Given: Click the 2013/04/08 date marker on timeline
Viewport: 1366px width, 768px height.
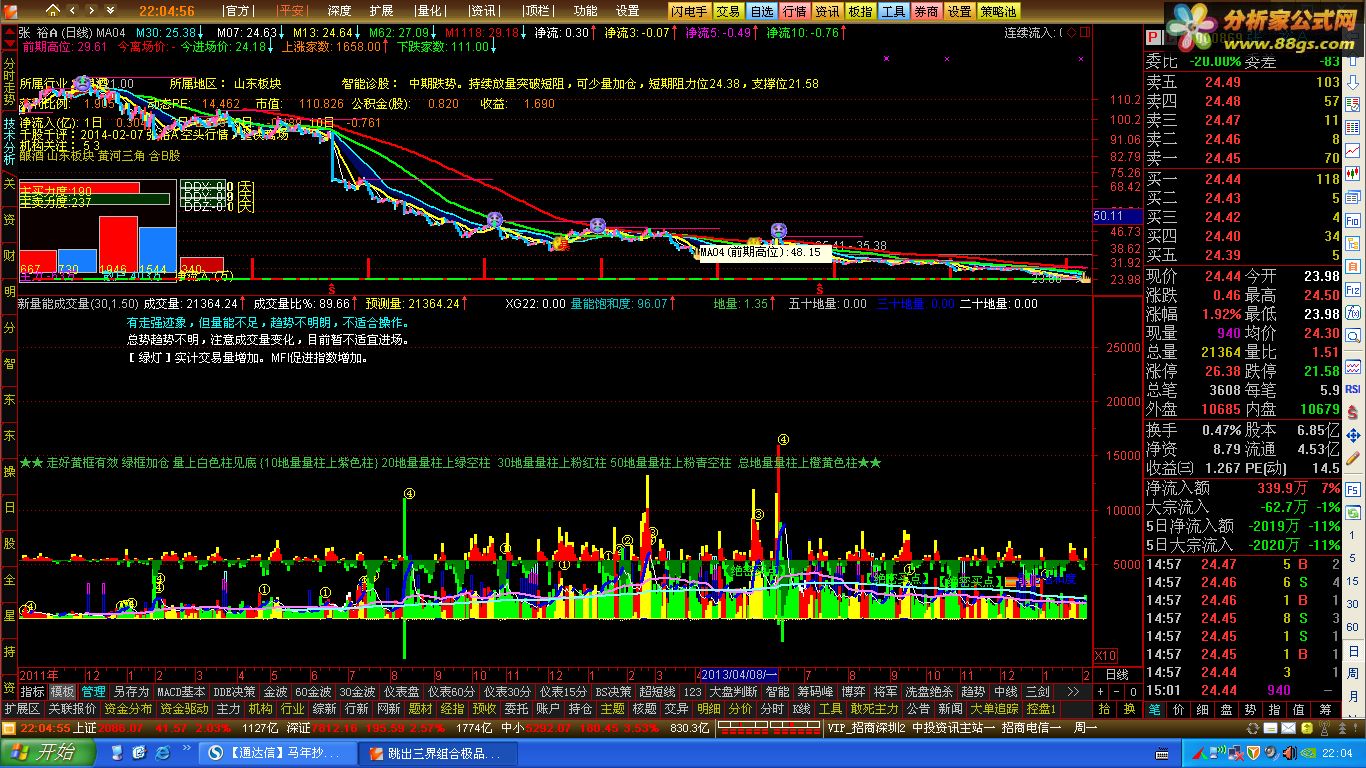Looking at the screenshot, I should point(738,675).
